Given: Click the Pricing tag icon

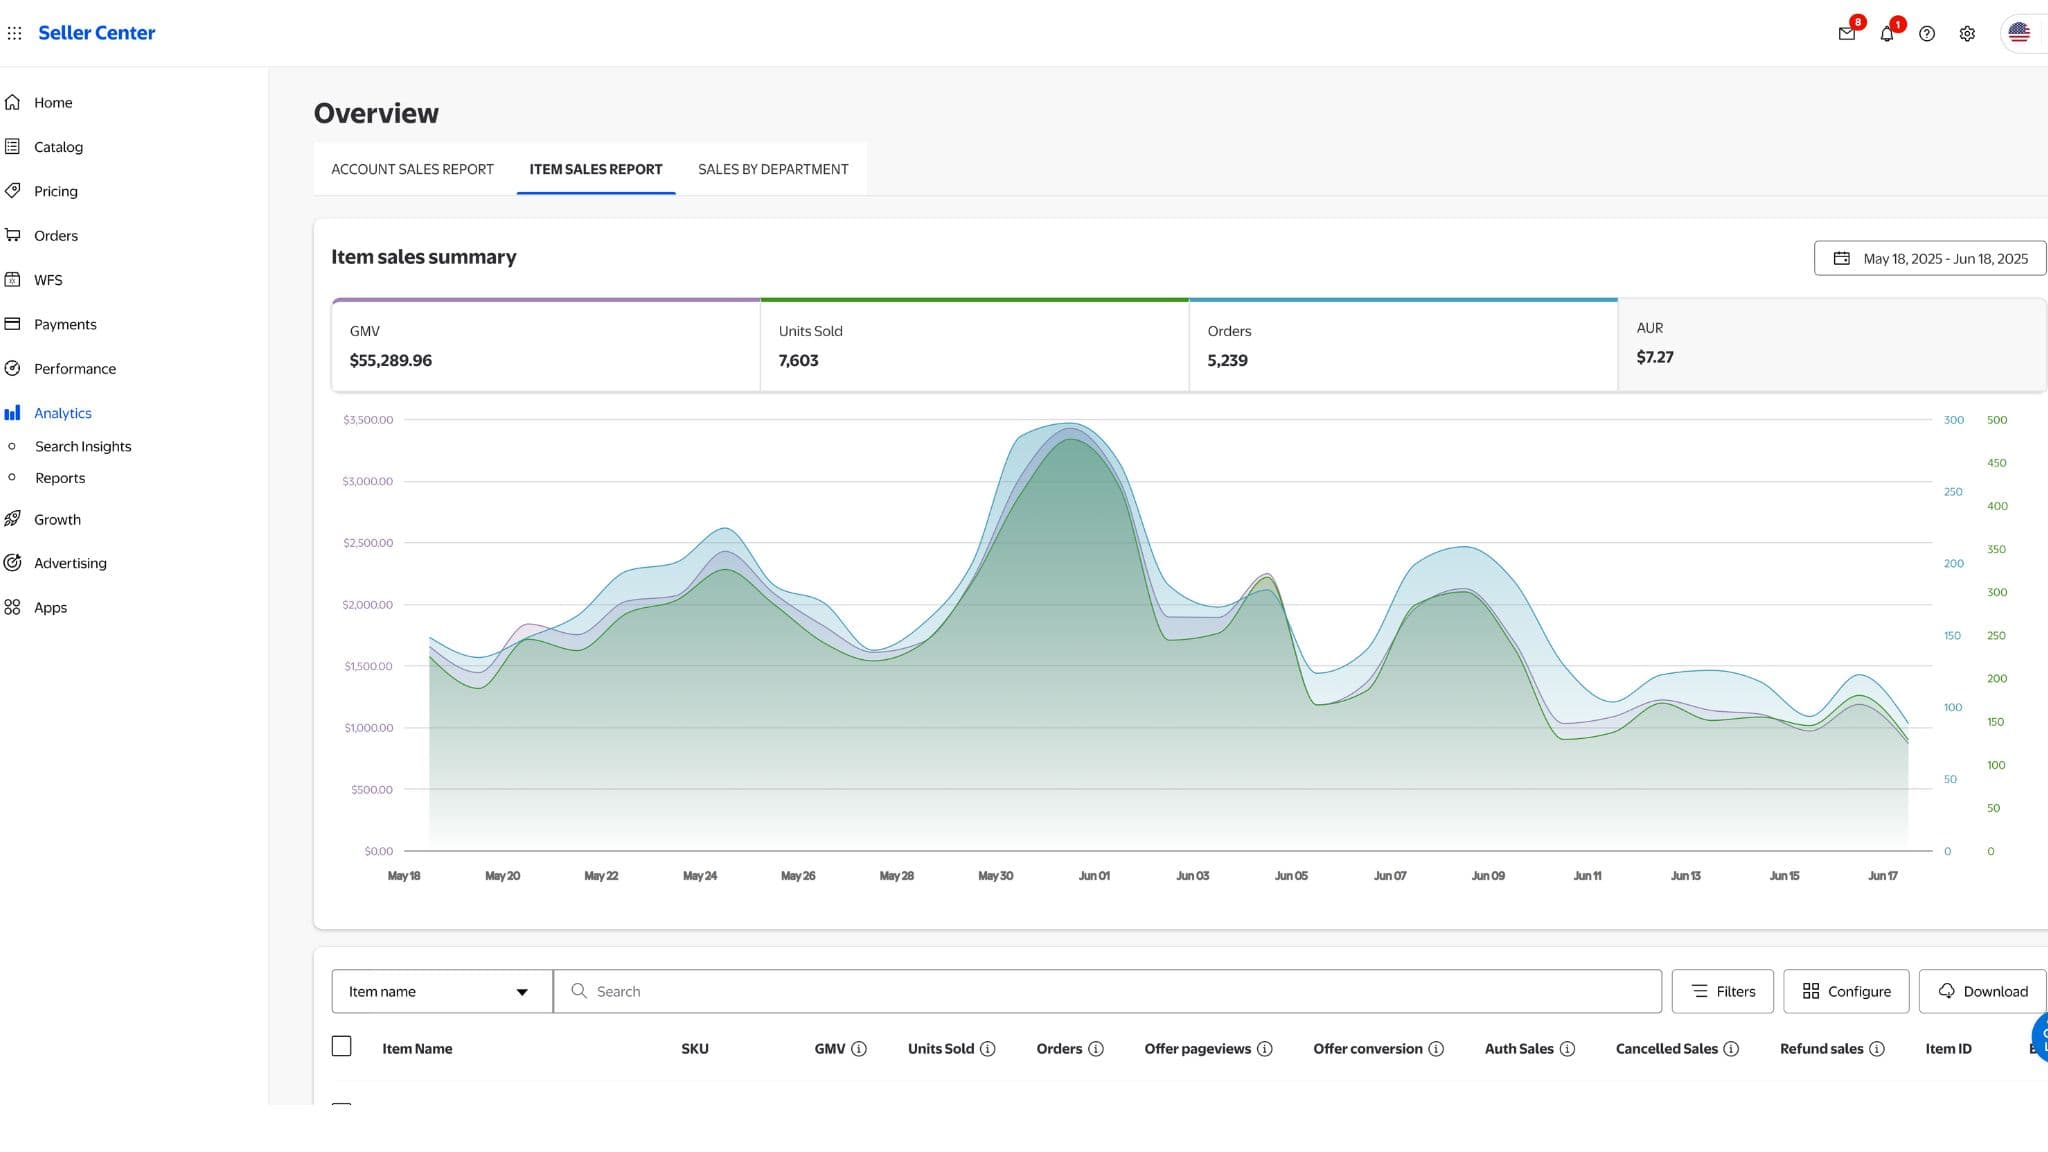Looking at the screenshot, I should (12, 190).
